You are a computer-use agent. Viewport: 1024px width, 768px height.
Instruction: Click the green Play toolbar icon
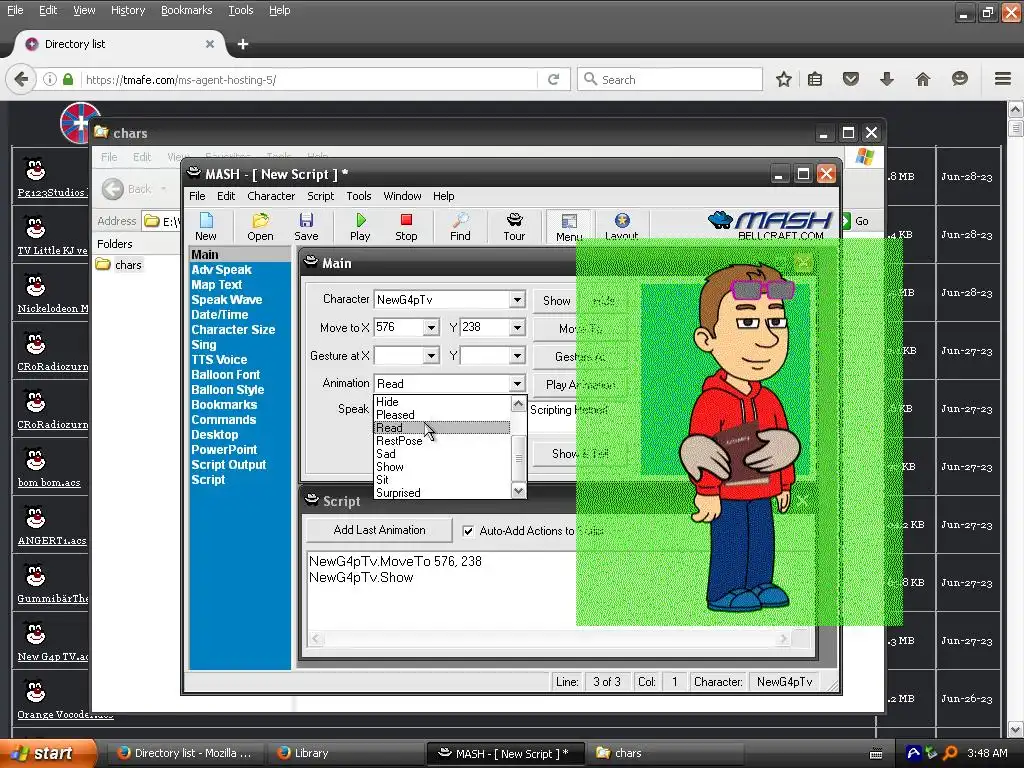pyautogui.click(x=360, y=226)
